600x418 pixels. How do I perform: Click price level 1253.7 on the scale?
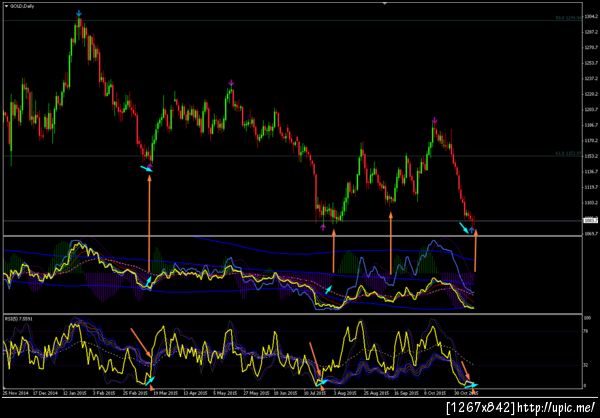click(x=589, y=63)
